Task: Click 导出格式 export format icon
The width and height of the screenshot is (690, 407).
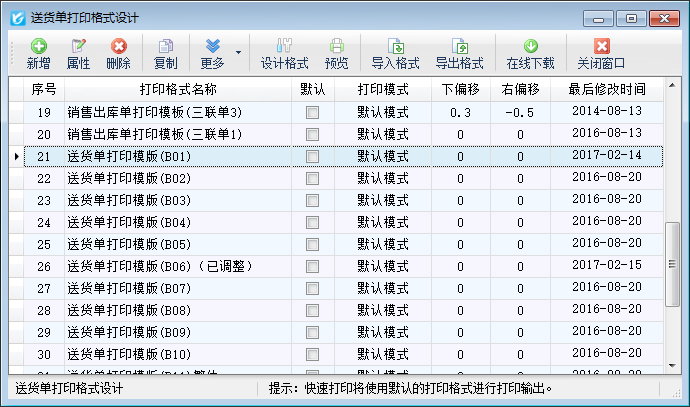Action: pyautogui.click(x=459, y=46)
